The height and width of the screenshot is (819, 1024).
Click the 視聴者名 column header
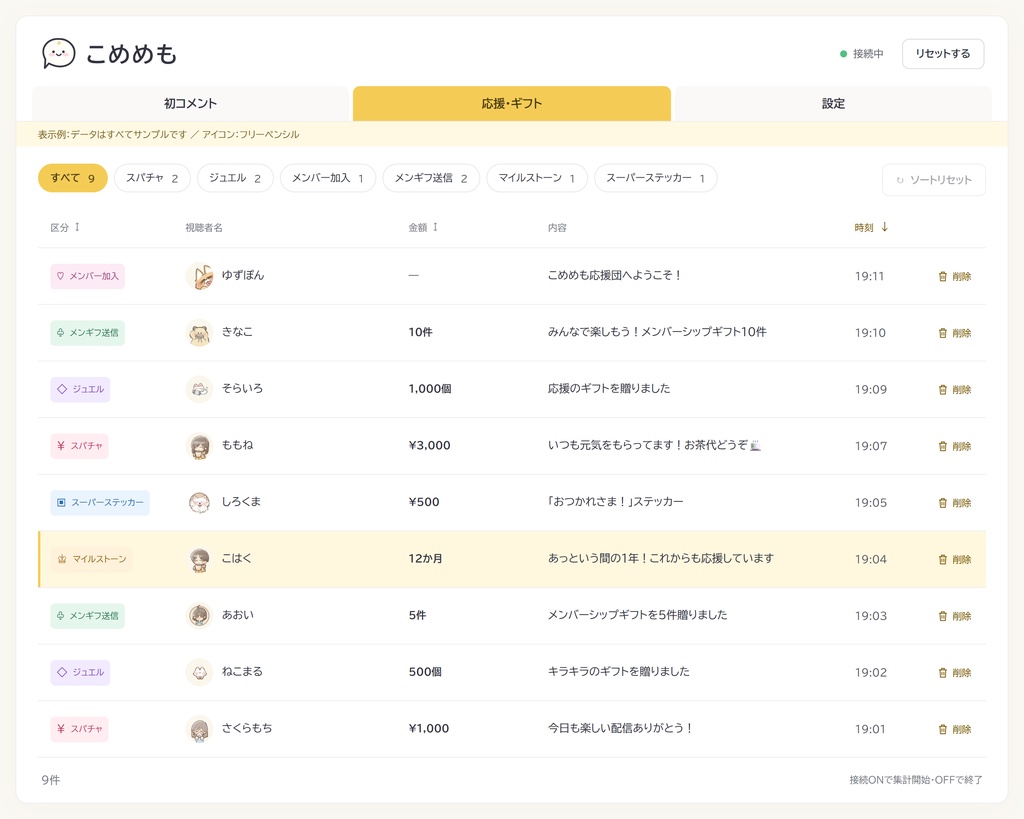pos(204,227)
